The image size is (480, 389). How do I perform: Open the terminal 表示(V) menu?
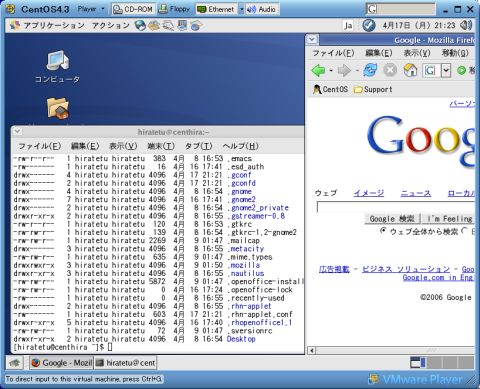pyautogui.click(x=123, y=146)
